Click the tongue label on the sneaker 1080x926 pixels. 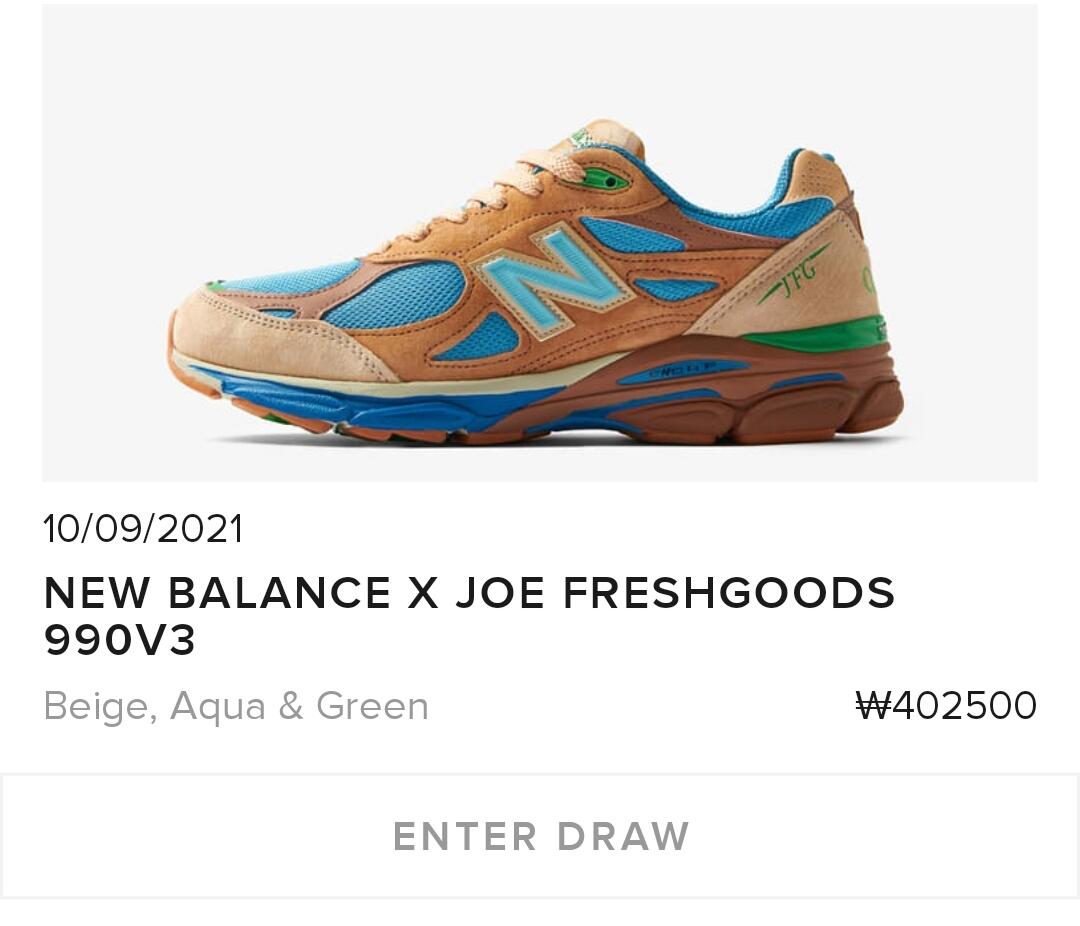pos(580,136)
